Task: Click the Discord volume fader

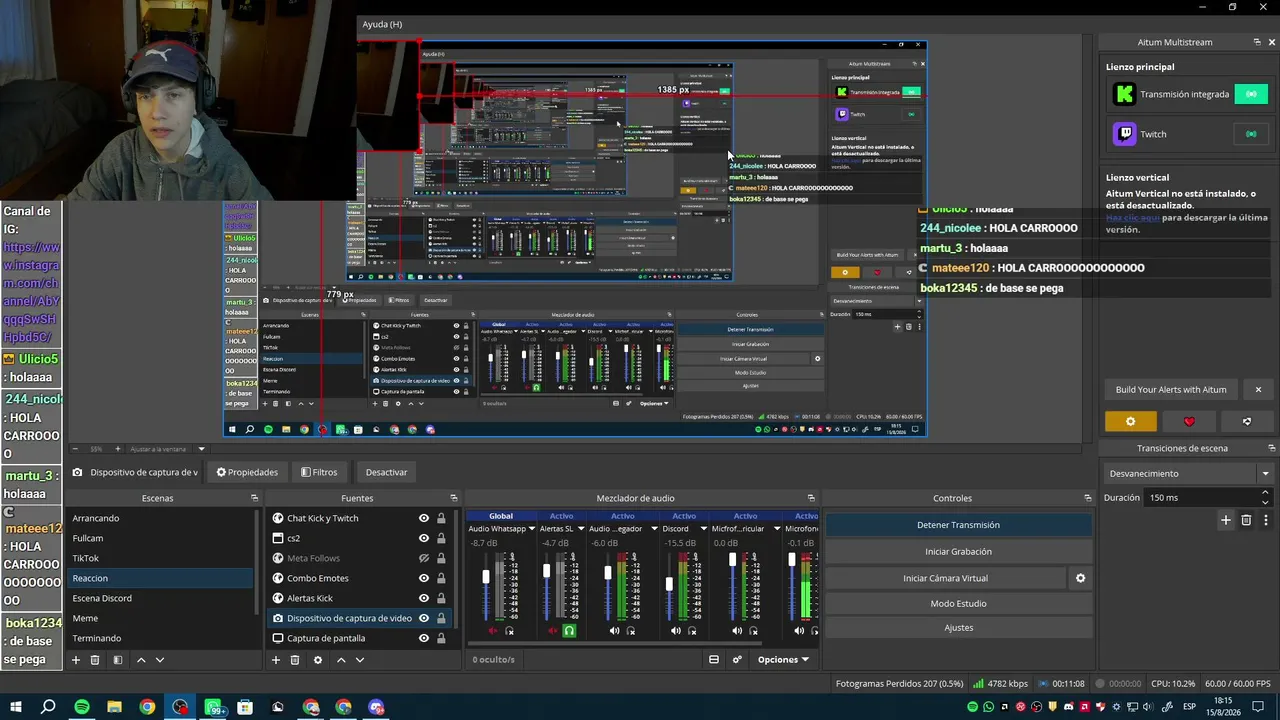Action: click(670, 584)
